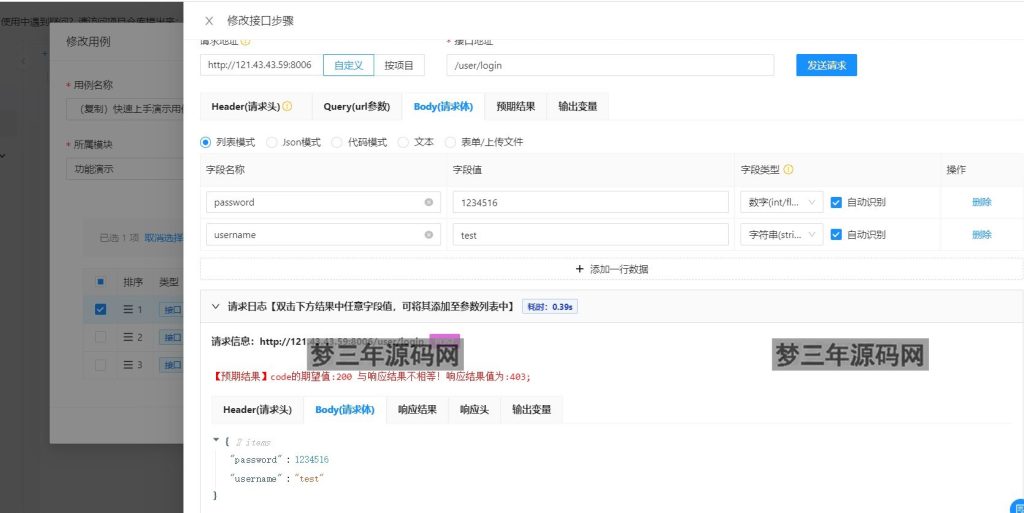Image resolution: width=1024 pixels, height=513 pixels.
Task: Toggle 自动识别 checkbox in username row
Action: [x=836, y=235]
